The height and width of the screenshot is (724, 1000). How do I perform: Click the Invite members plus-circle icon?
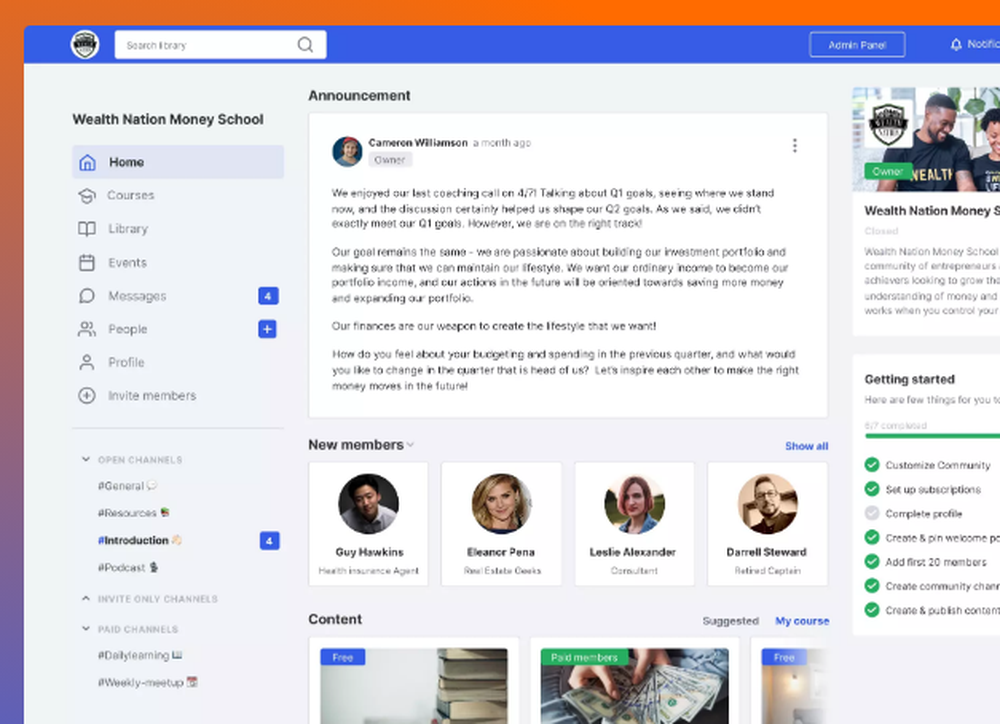coord(87,395)
